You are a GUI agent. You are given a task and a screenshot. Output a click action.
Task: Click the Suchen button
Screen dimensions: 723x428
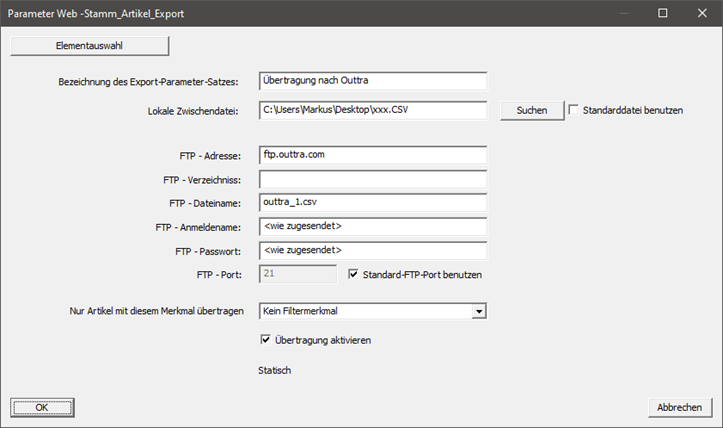tap(532, 110)
